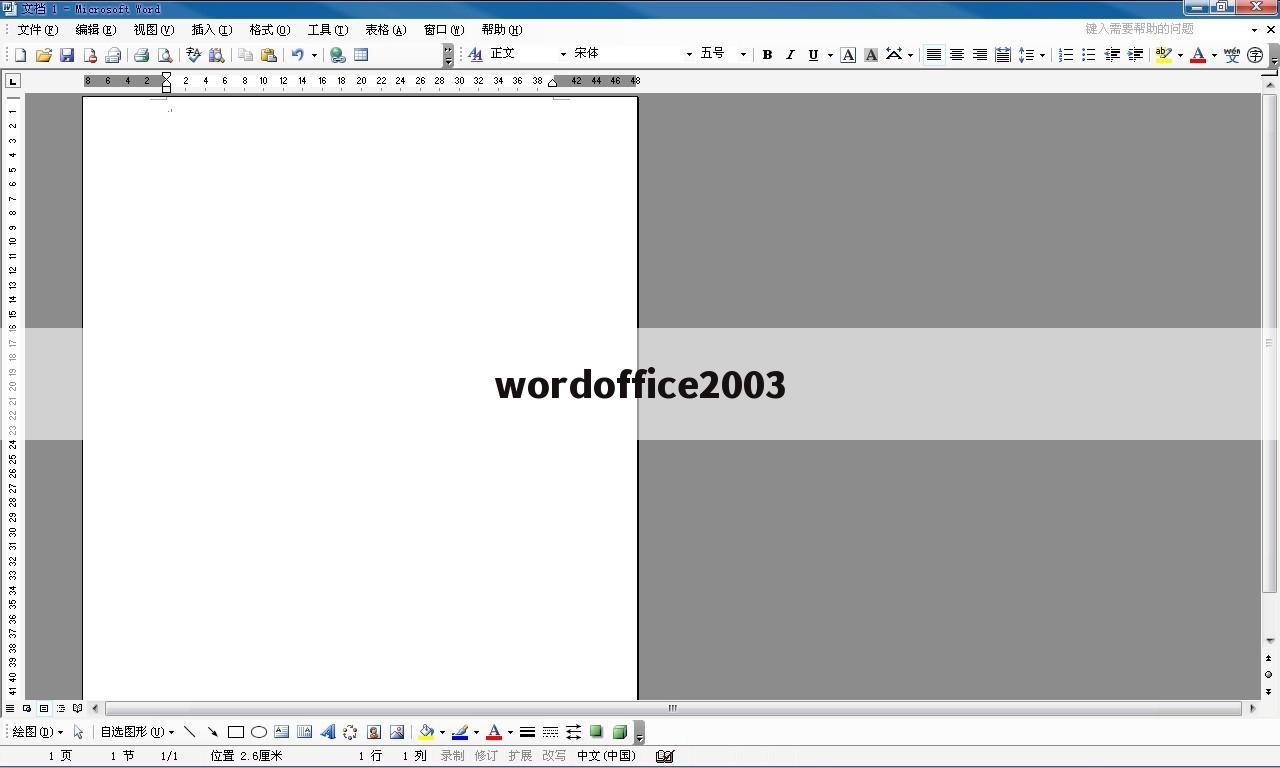1280x768 pixels.
Task: Open the Styles and Formatting pane
Action: [476, 54]
